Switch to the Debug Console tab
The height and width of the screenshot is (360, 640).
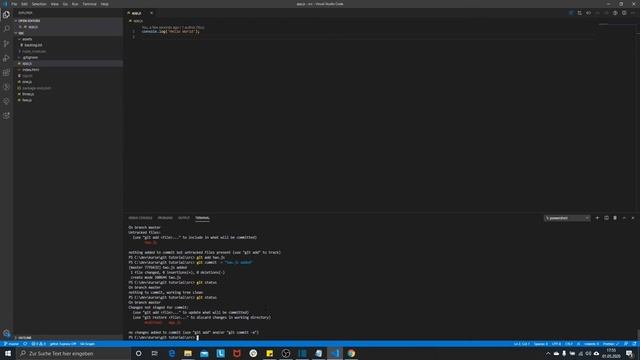pos(140,218)
